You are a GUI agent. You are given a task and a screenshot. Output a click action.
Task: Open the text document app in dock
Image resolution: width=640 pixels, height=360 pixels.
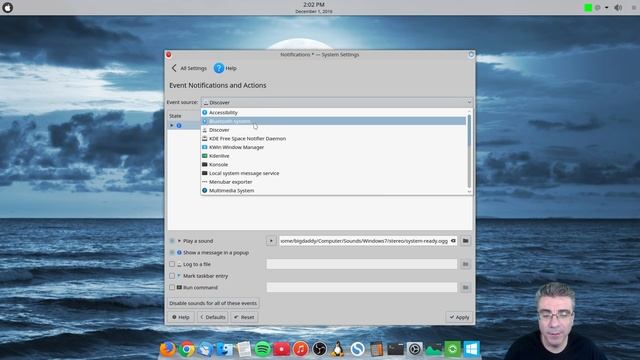coord(244,349)
